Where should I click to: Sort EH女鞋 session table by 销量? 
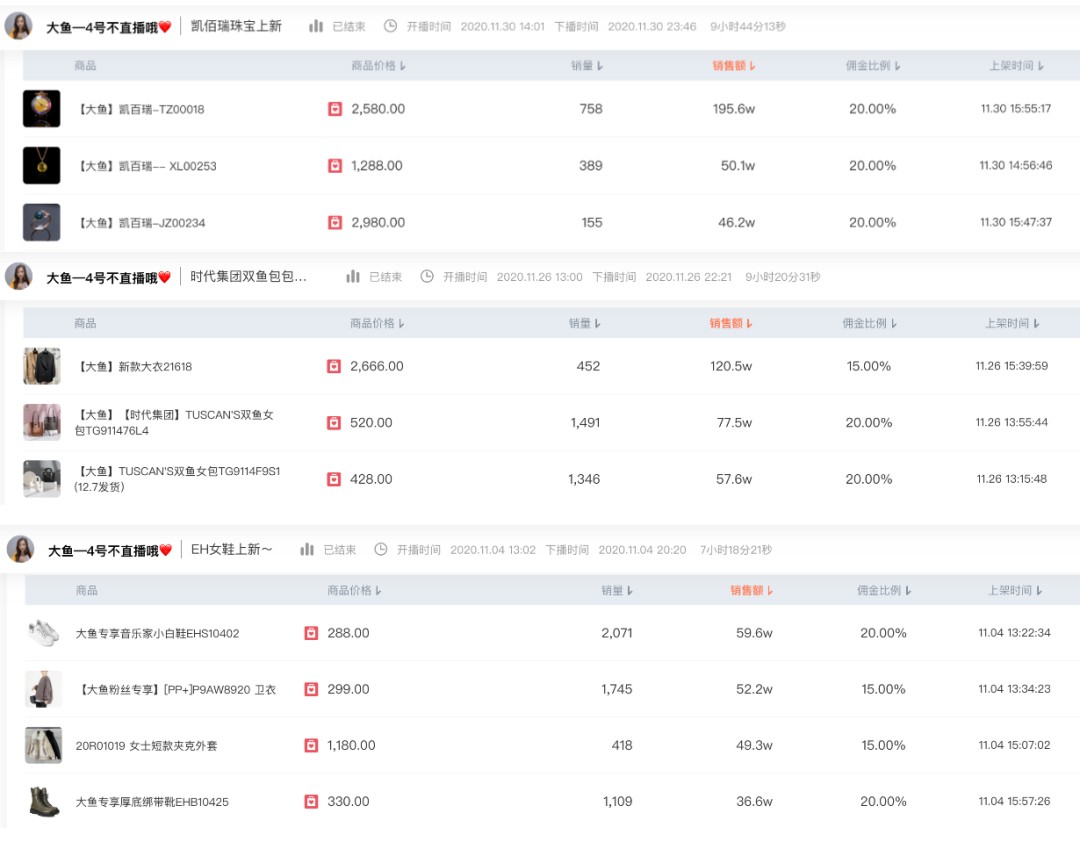point(617,591)
